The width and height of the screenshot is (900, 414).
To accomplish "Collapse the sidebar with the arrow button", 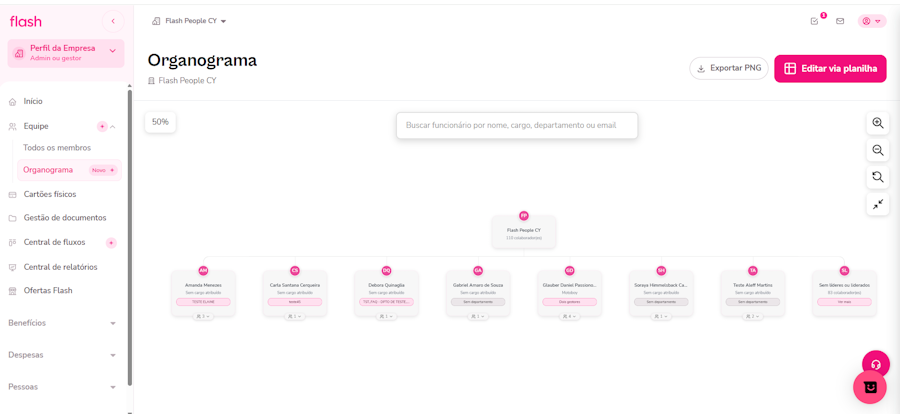I will (x=113, y=21).
